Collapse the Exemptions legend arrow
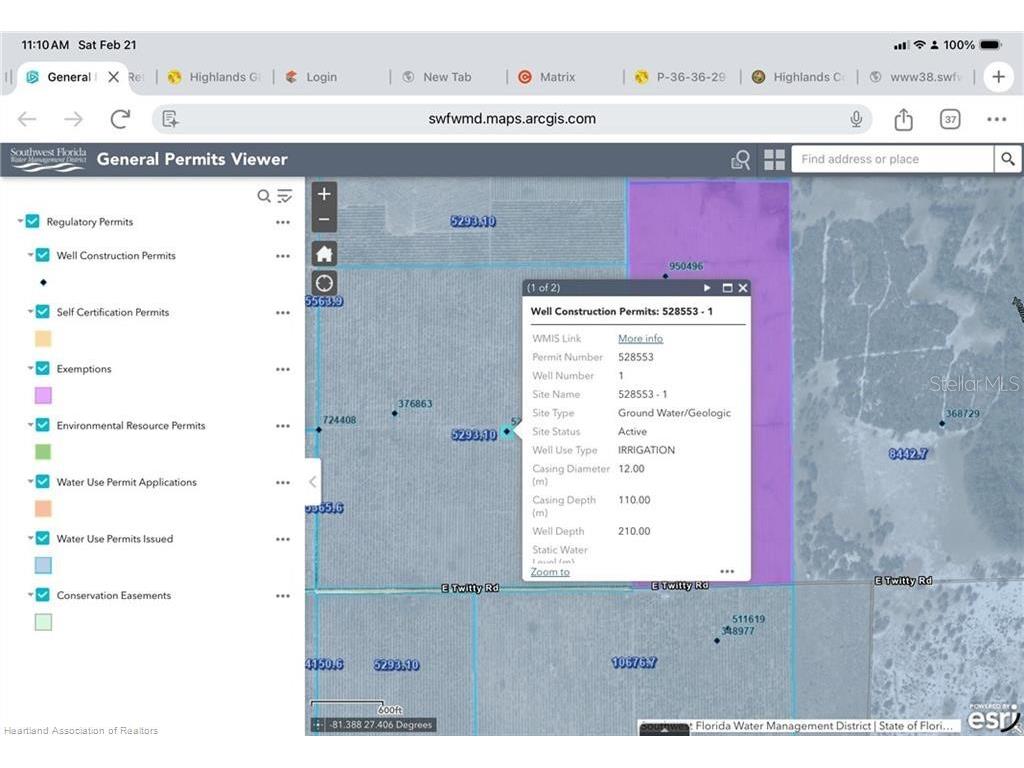Image resolution: width=1024 pixels, height=768 pixels. coord(30,368)
